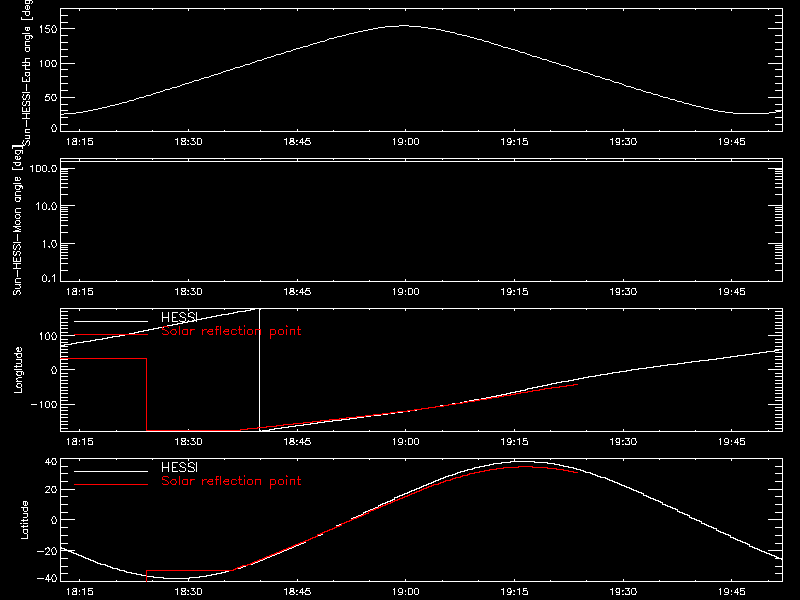Click 0.1 tick on Moon angle axis
The image size is (800, 600).
coord(48,279)
